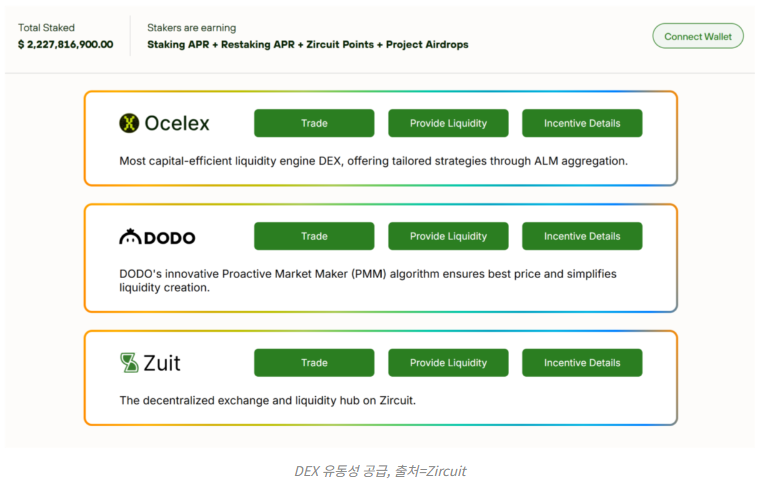Click the DODO logo icon
Image resolution: width=779 pixels, height=491 pixels.
tap(130, 237)
